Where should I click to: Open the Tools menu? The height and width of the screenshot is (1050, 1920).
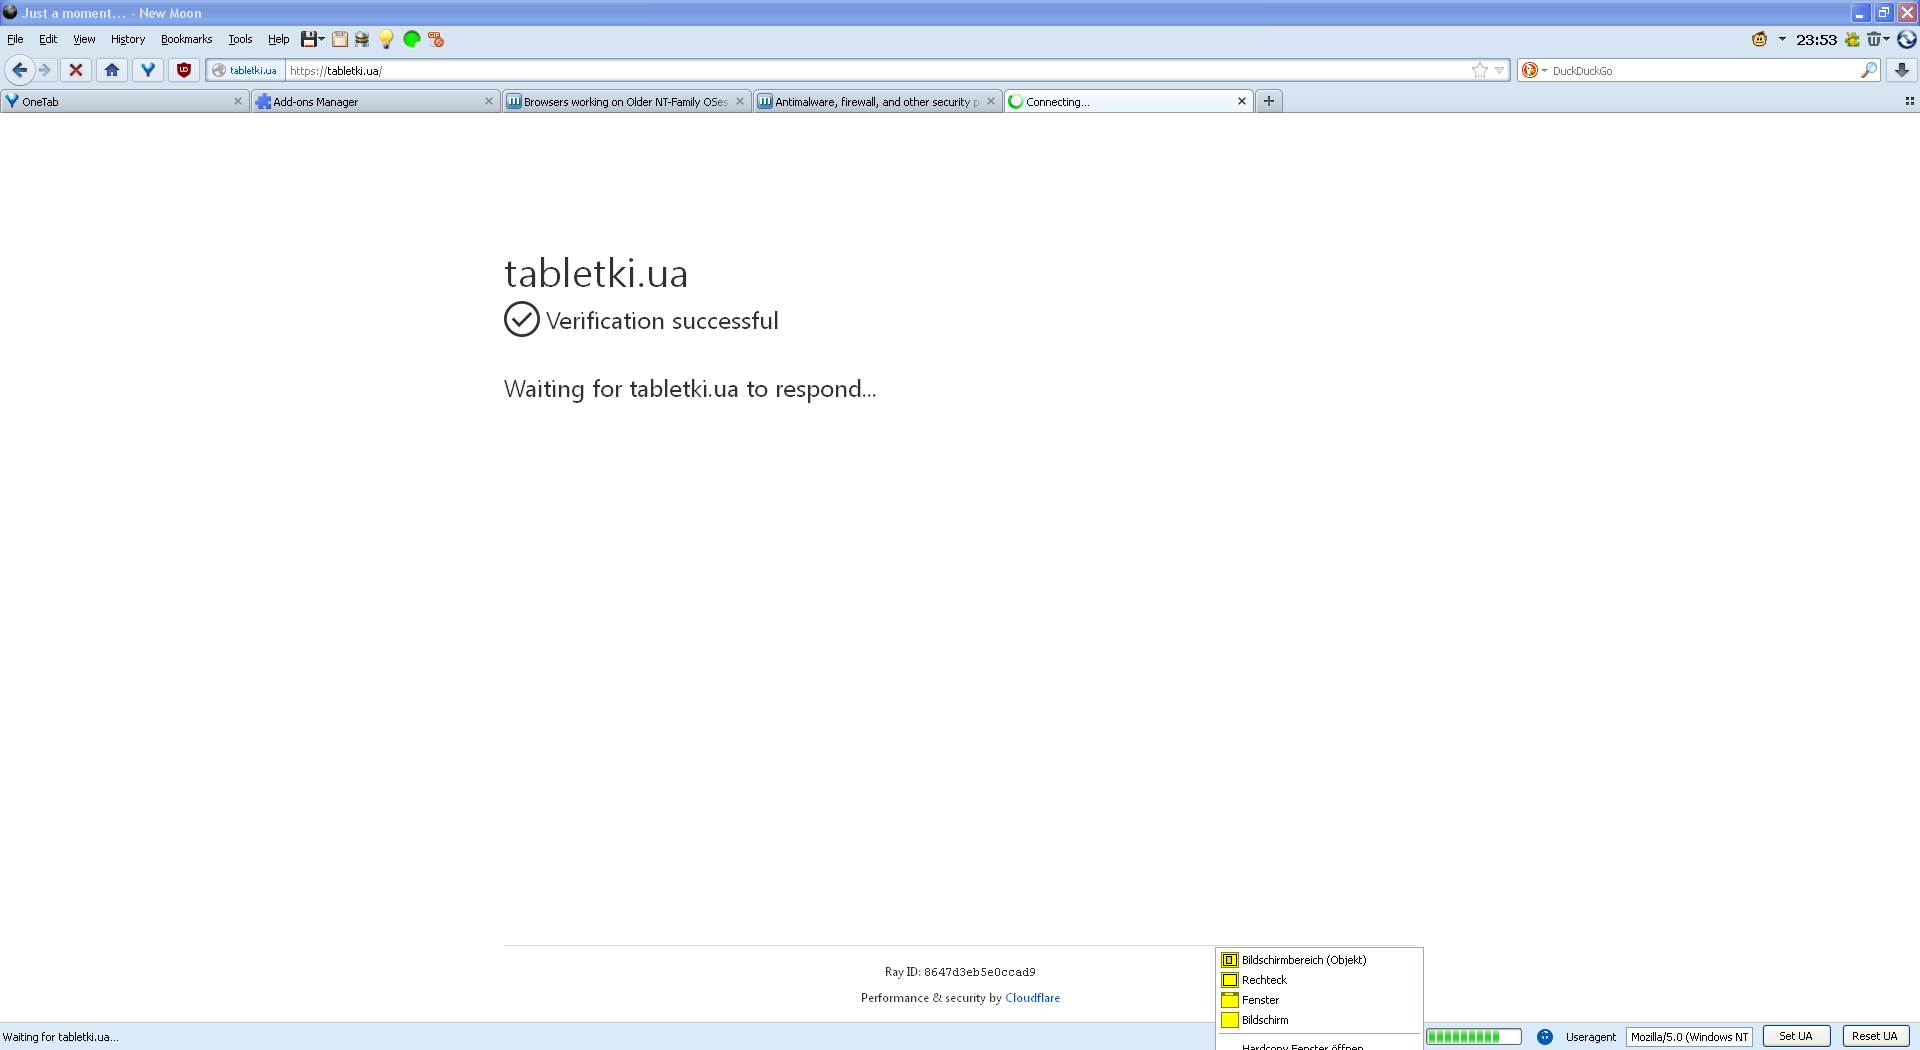click(240, 39)
